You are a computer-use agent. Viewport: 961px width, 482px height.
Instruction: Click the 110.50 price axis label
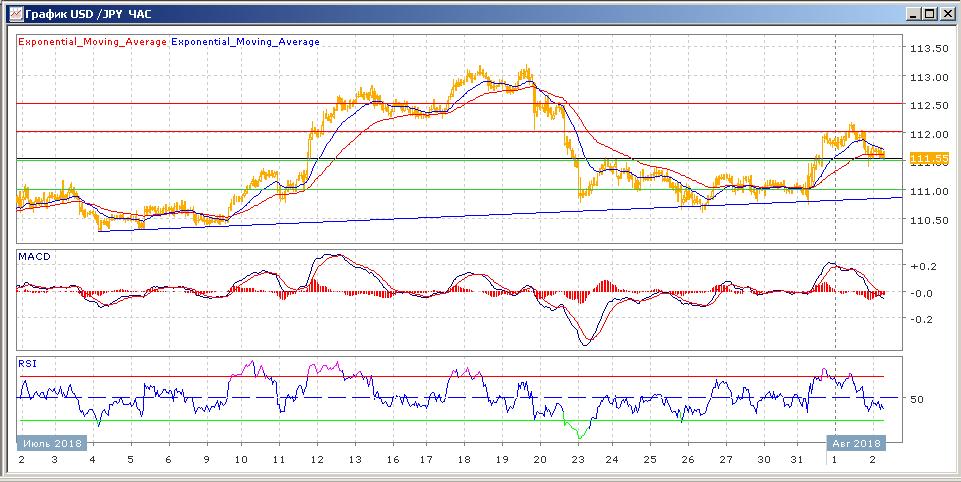tap(927, 220)
